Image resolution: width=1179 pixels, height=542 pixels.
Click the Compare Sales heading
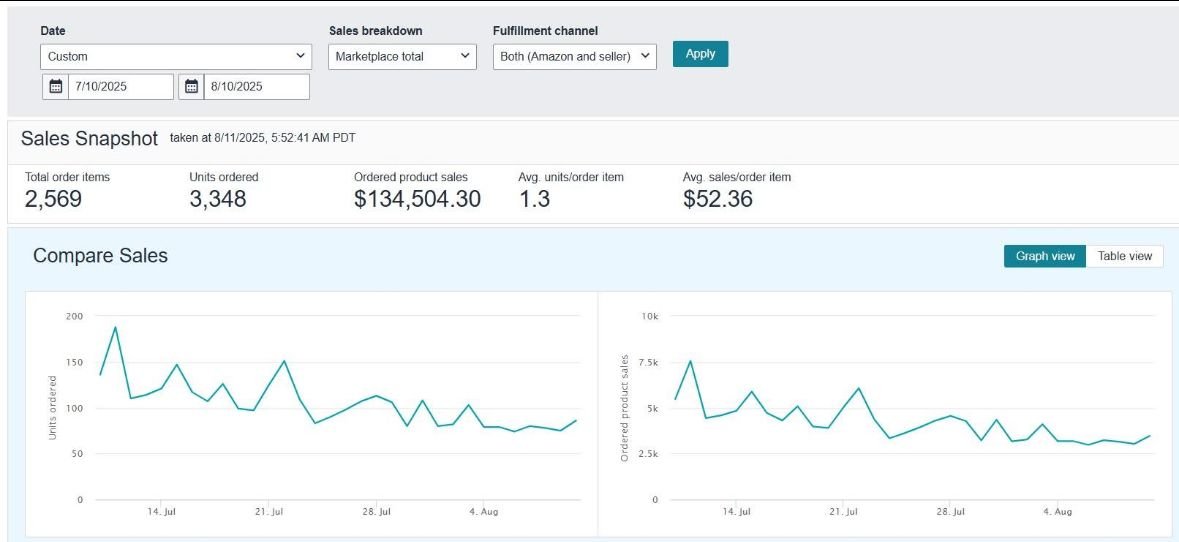[x=100, y=256]
